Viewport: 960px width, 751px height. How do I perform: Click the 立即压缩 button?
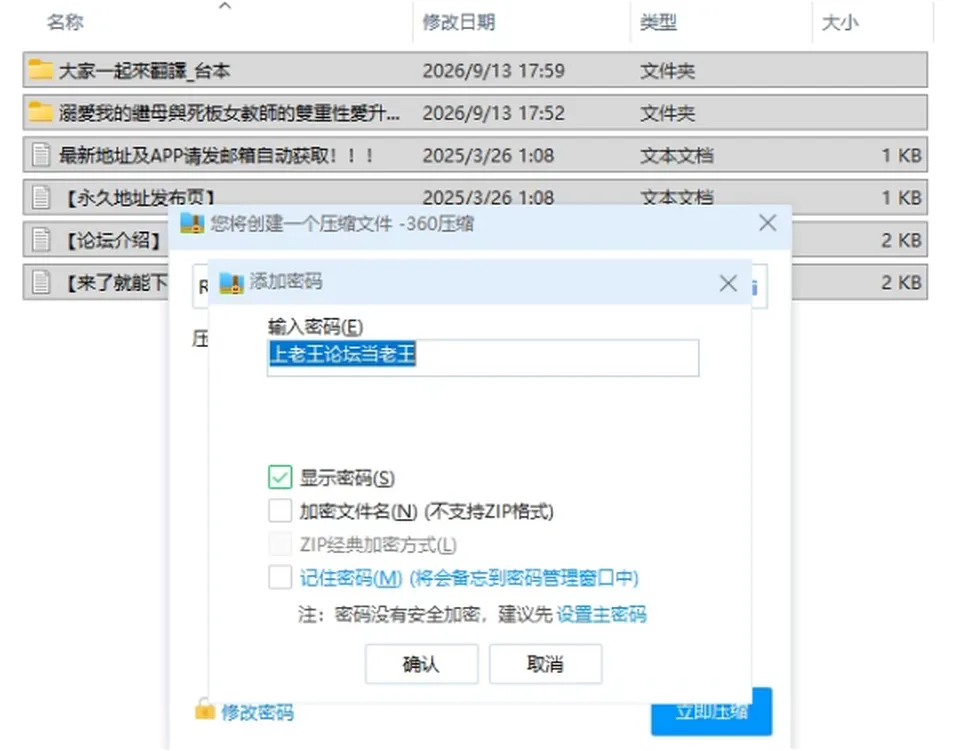coord(711,711)
